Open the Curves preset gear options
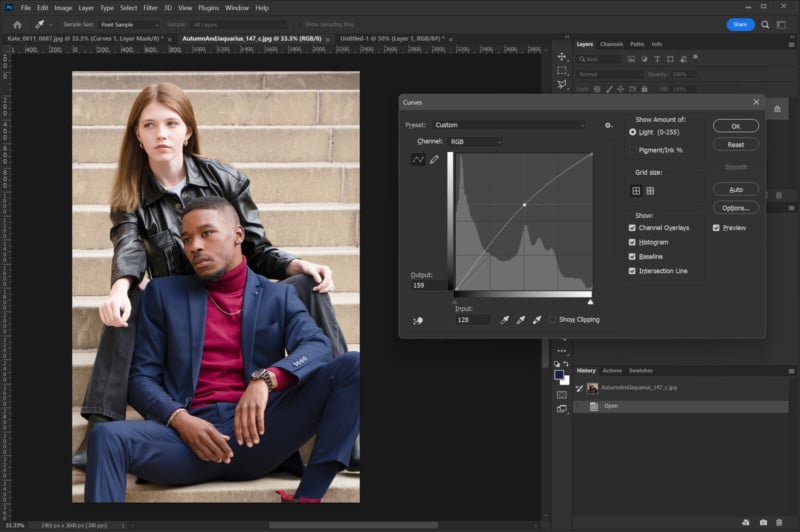 coord(608,125)
